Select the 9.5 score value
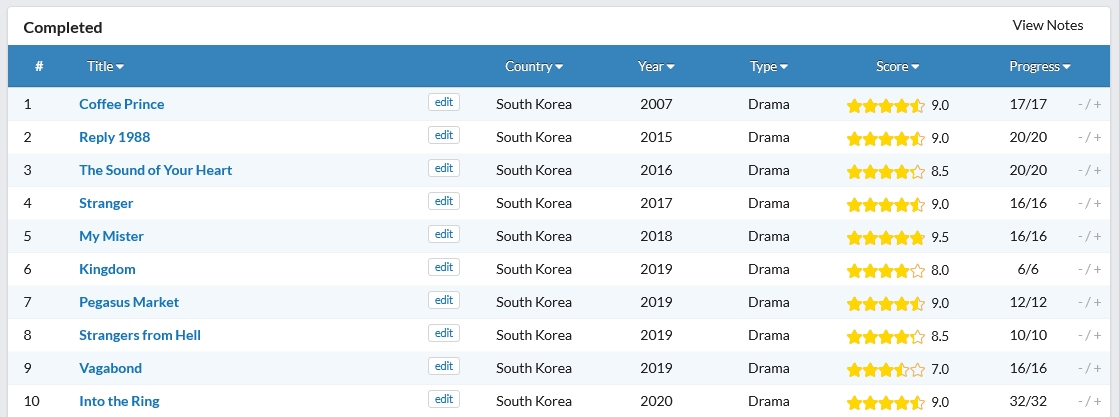1119x417 pixels. click(x=940, y=238)
